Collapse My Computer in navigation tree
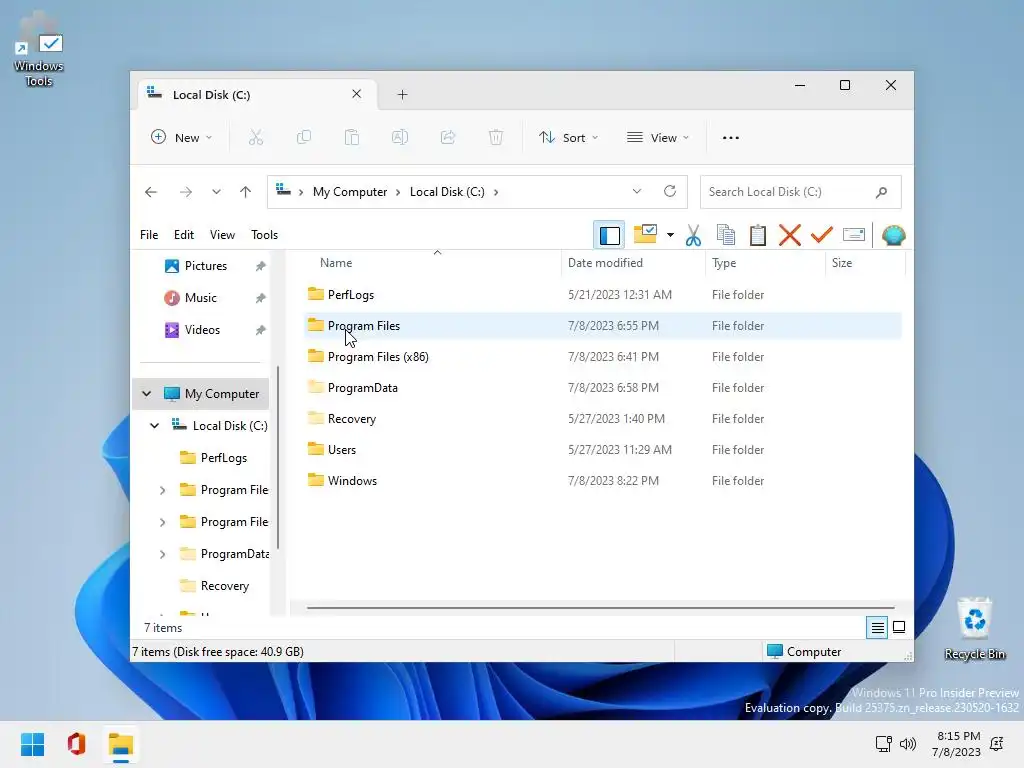1024x768 pixels. [x=146, y=394]
